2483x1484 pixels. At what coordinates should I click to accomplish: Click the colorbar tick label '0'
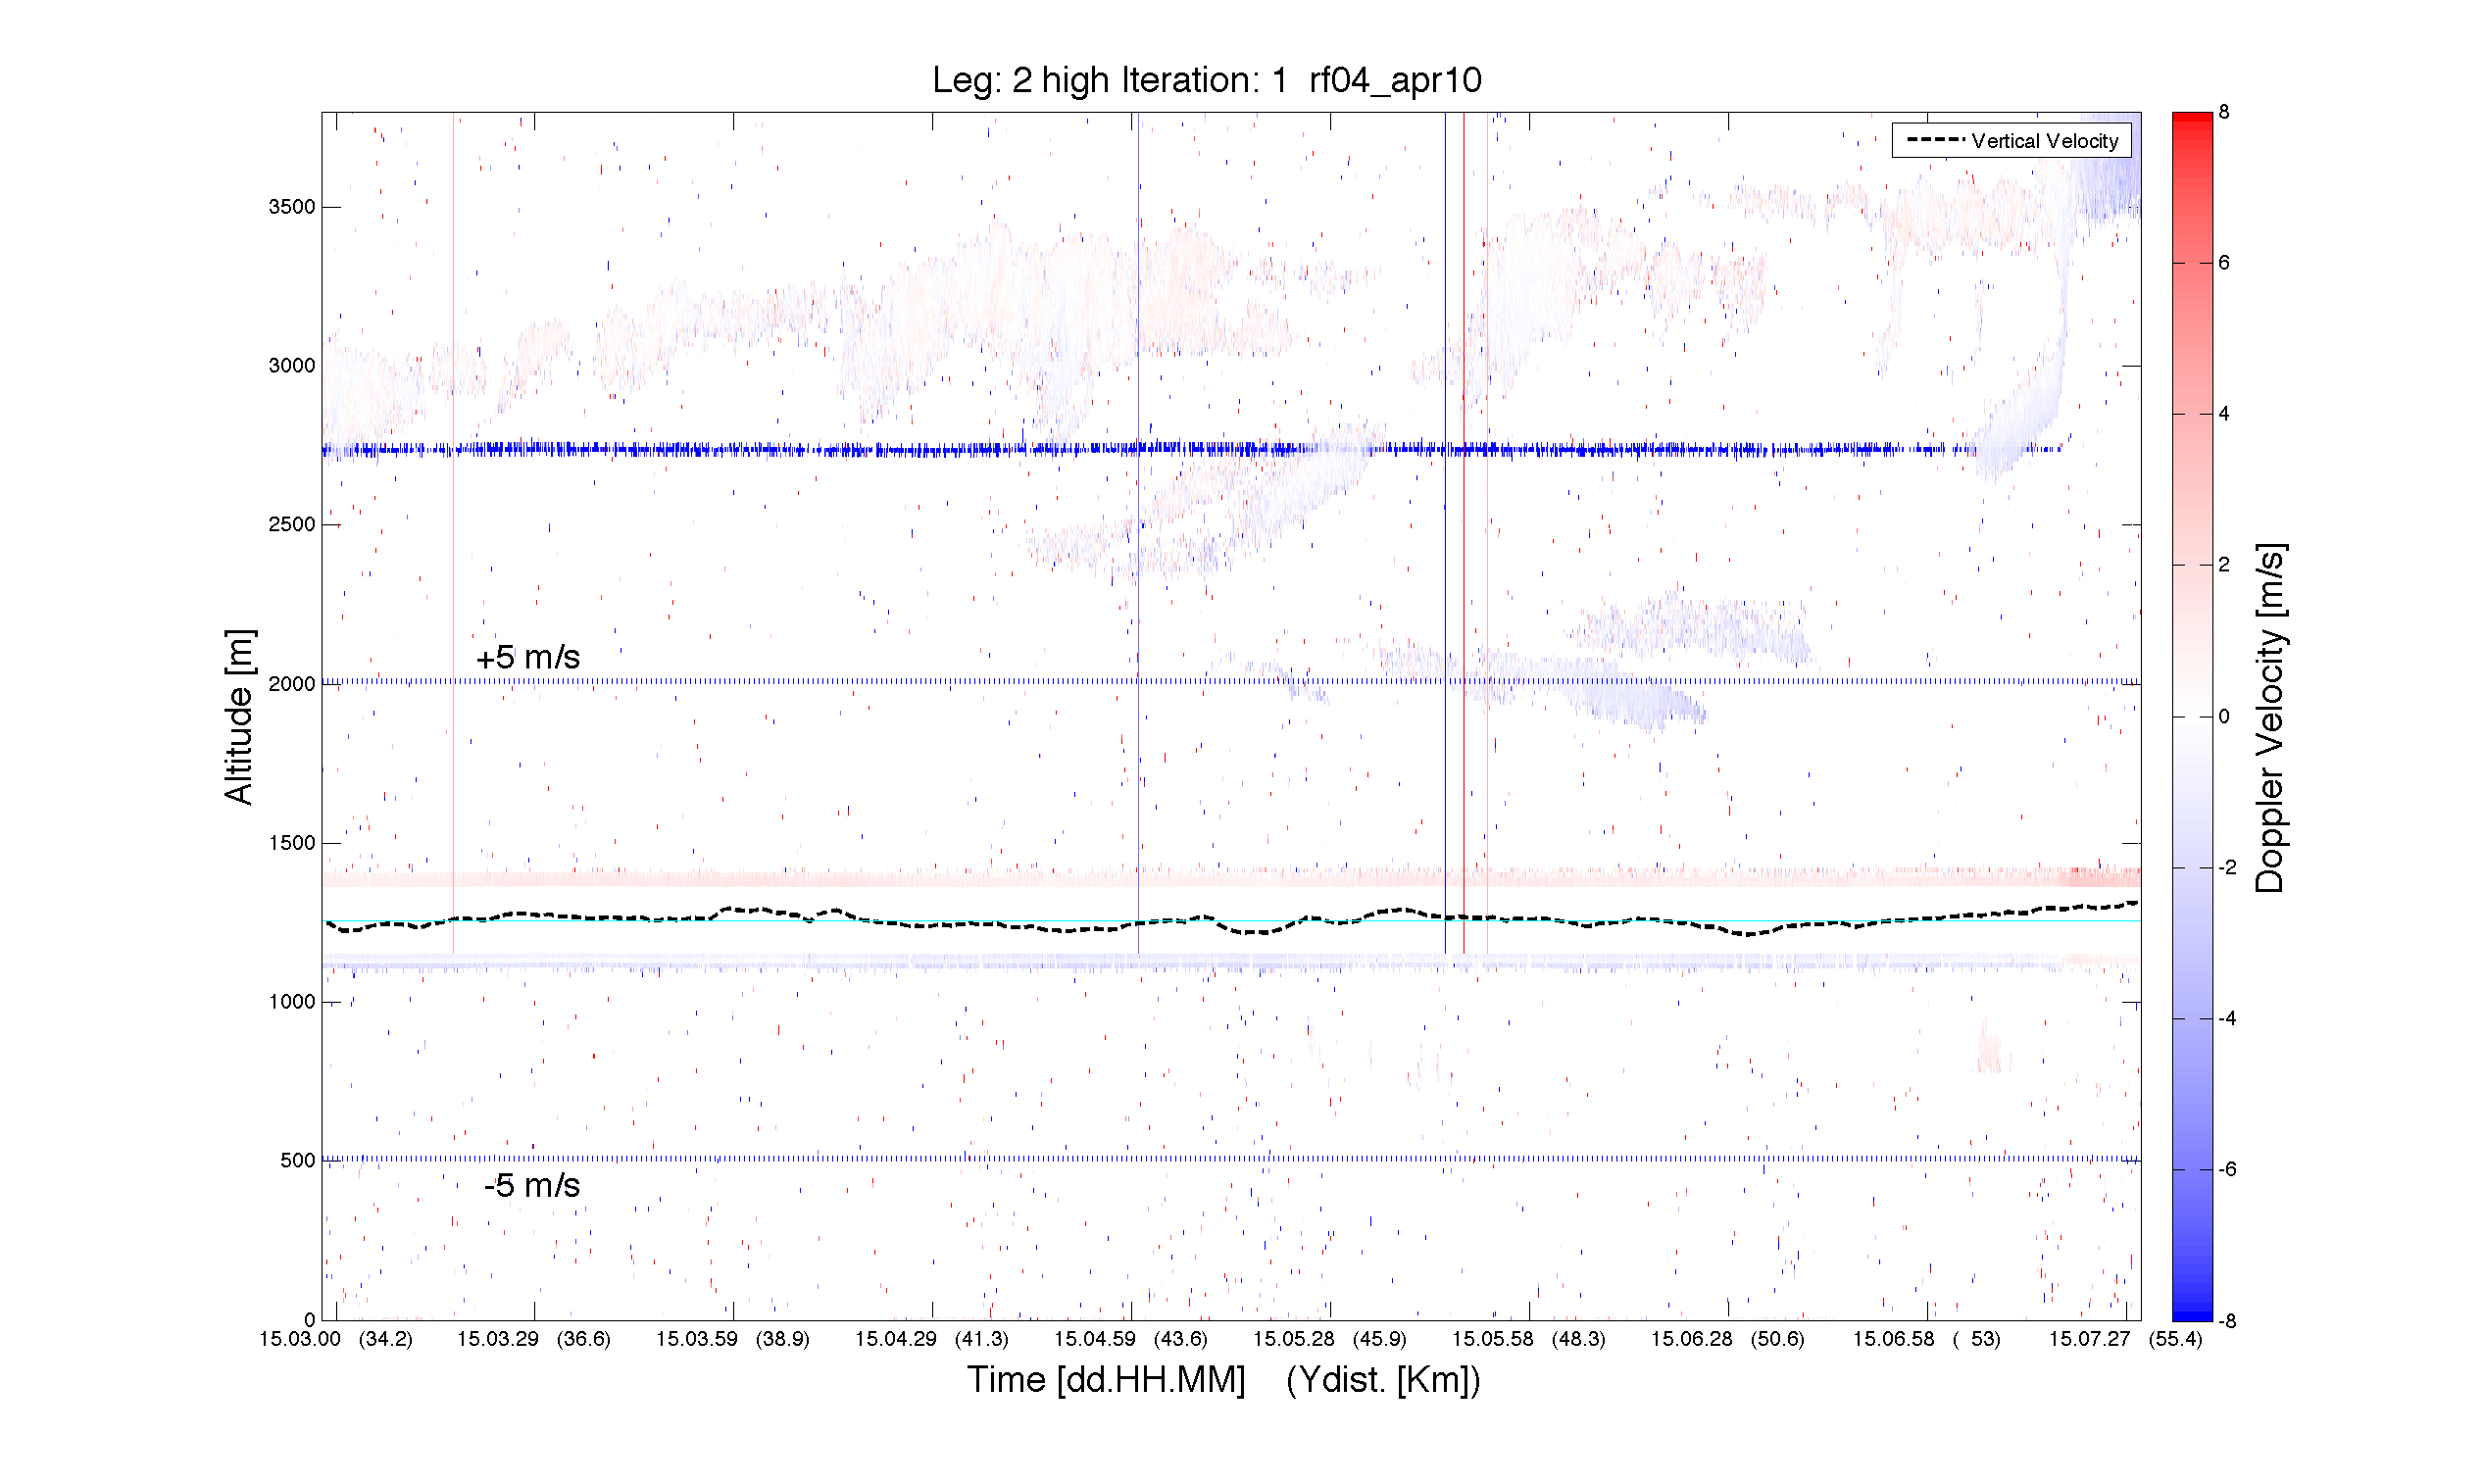pos(2224,717)
